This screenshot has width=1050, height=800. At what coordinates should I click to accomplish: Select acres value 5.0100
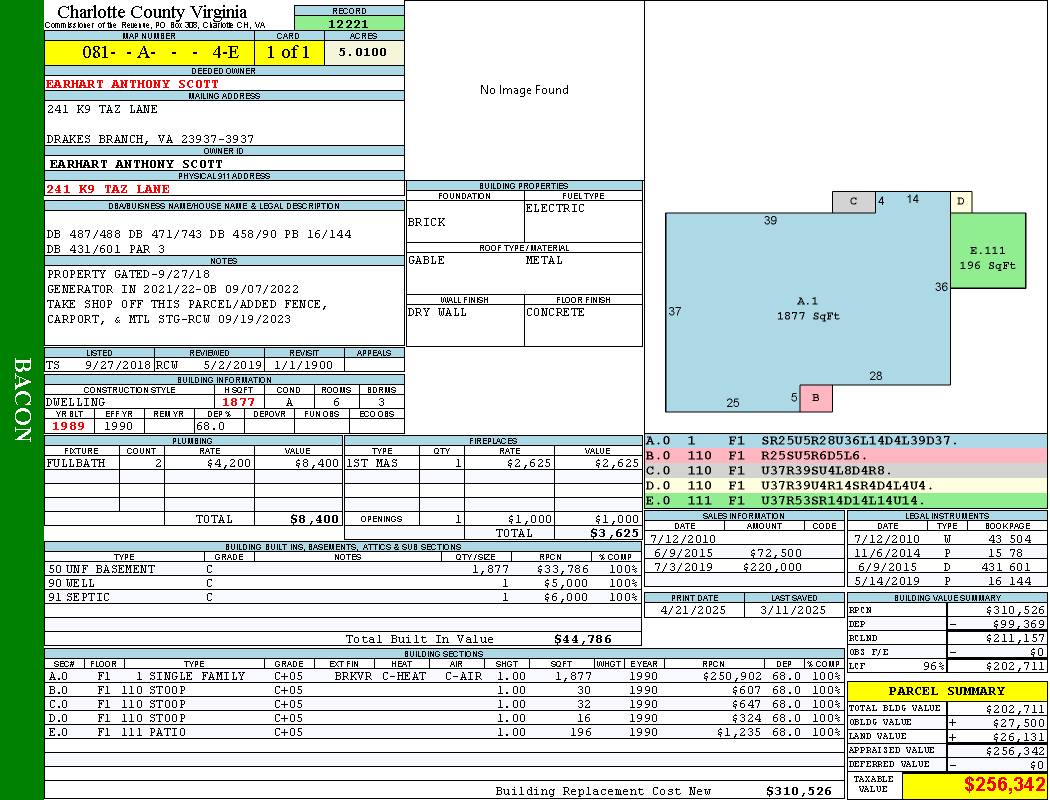[364, 52]
